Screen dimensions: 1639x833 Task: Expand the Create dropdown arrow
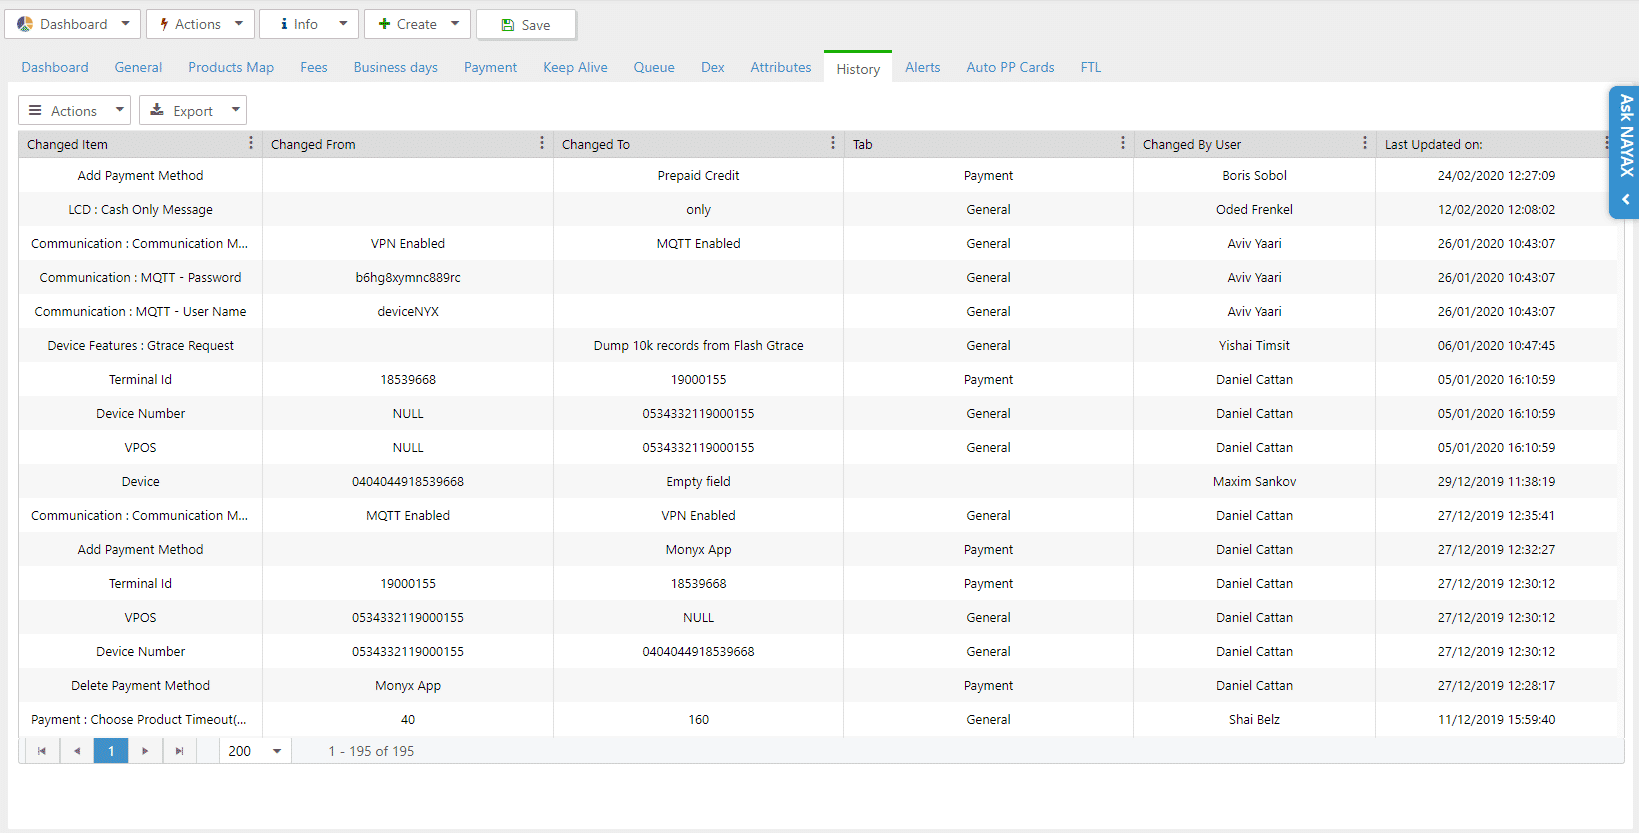pyautogui.click(x=455, y=24)
